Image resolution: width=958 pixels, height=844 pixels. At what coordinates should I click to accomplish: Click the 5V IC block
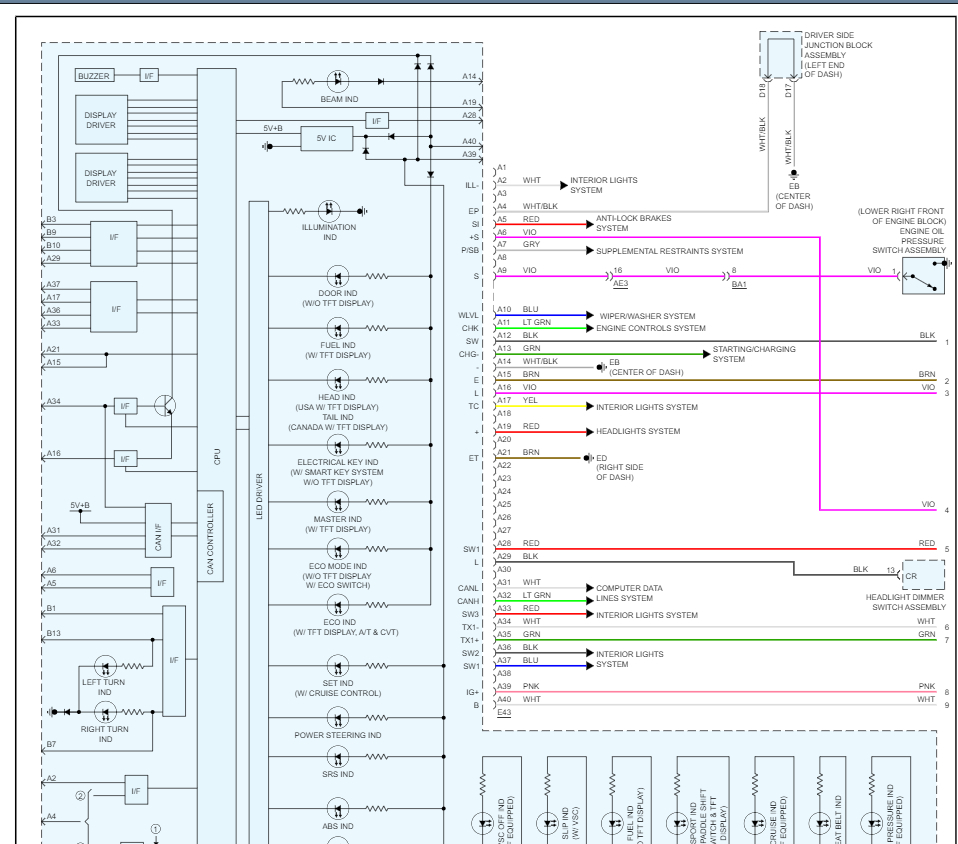pyautogui.click(x=327, y=139)
